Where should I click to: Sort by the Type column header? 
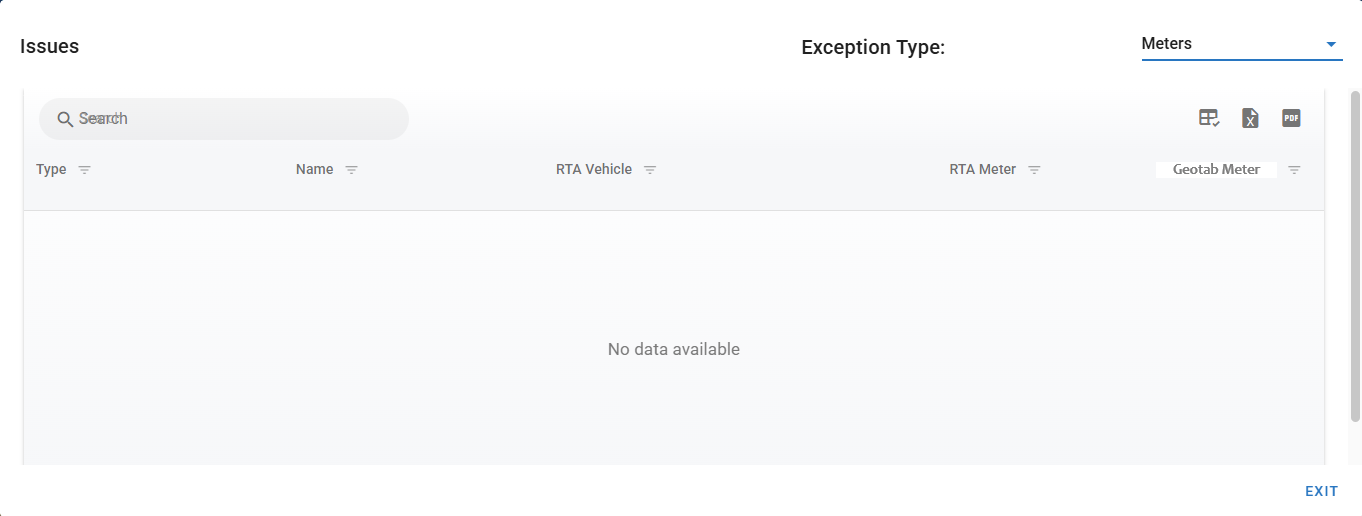tap(51, 169)
